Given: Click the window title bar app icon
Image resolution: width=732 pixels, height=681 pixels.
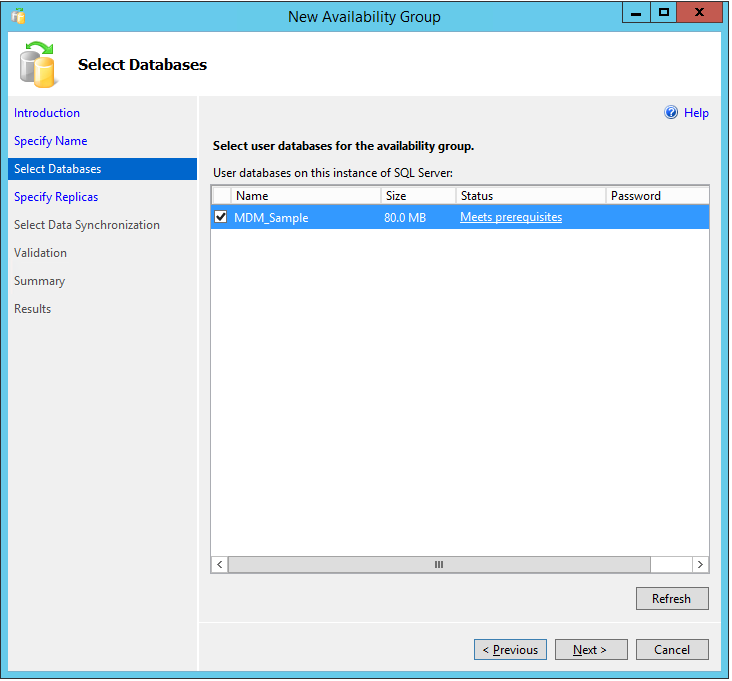Looking at the screenshot, I should [x=18, y=16].
